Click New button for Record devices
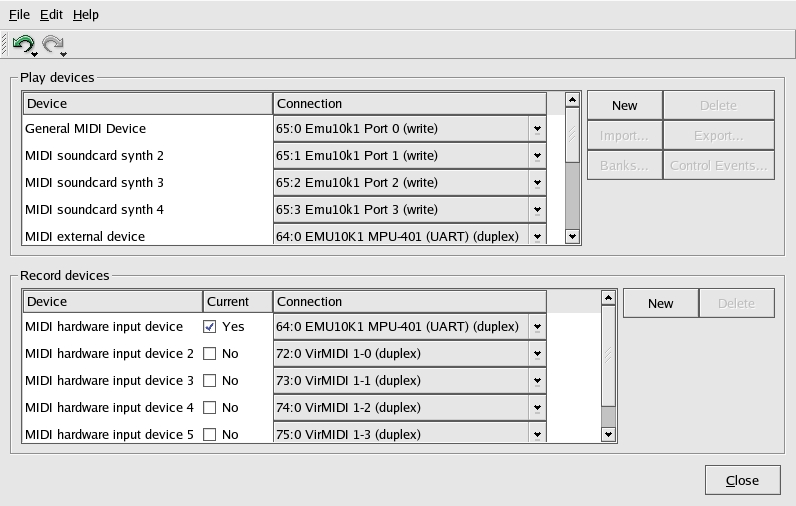This screenshot has width=796, height=506. click(660, 303)
